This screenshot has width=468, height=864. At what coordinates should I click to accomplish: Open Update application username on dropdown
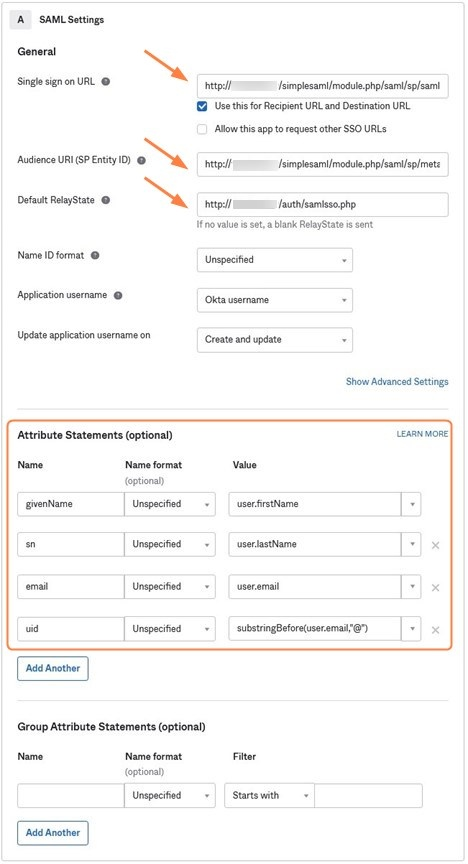275,340
